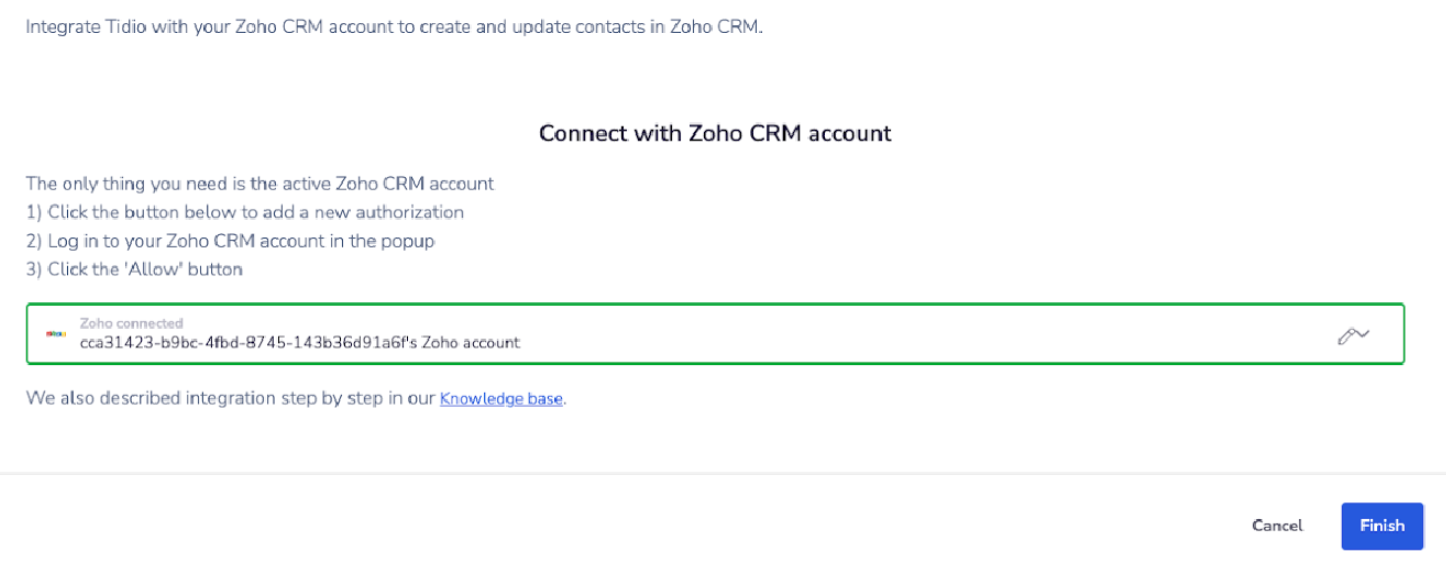This screenshot has height=574, width=1446.
Task: Click the Finish button
Action: (1382, 526)
